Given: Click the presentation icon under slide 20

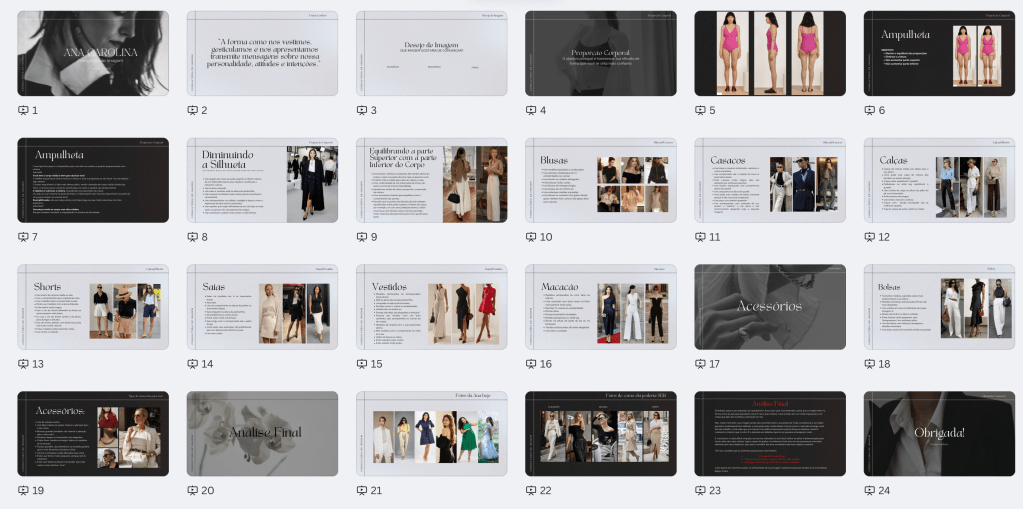Looking at the screenshot, I should [193, 490].
